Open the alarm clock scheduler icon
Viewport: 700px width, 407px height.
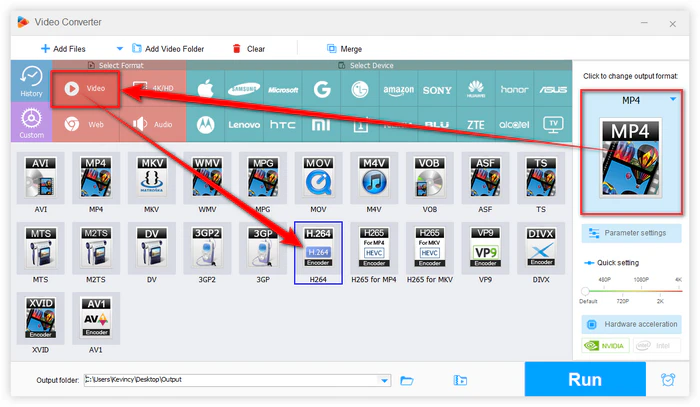click(x=667, y=380)
